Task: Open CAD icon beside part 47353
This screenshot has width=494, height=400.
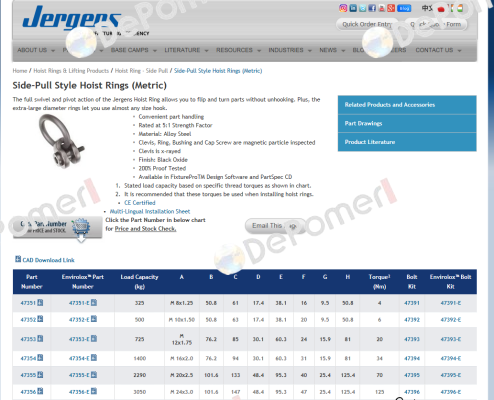Action: (x=40, y=338)
